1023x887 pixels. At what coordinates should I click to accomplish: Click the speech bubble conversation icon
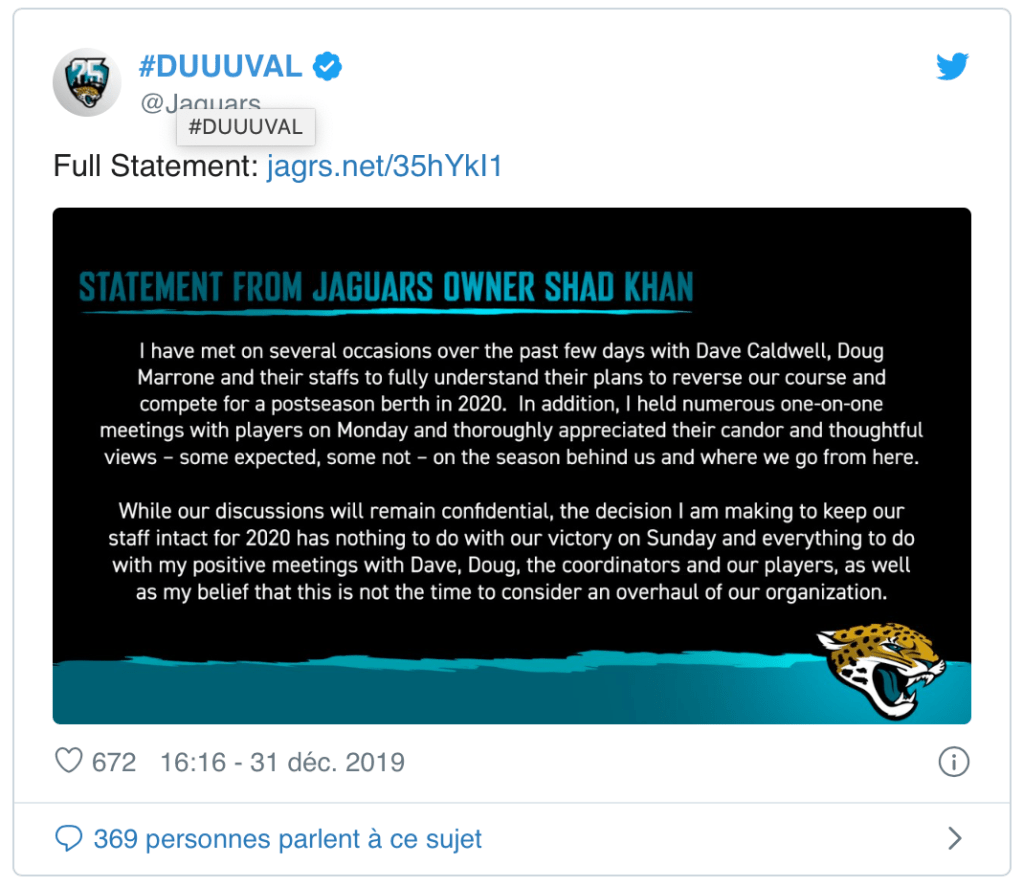coord(69,838)
